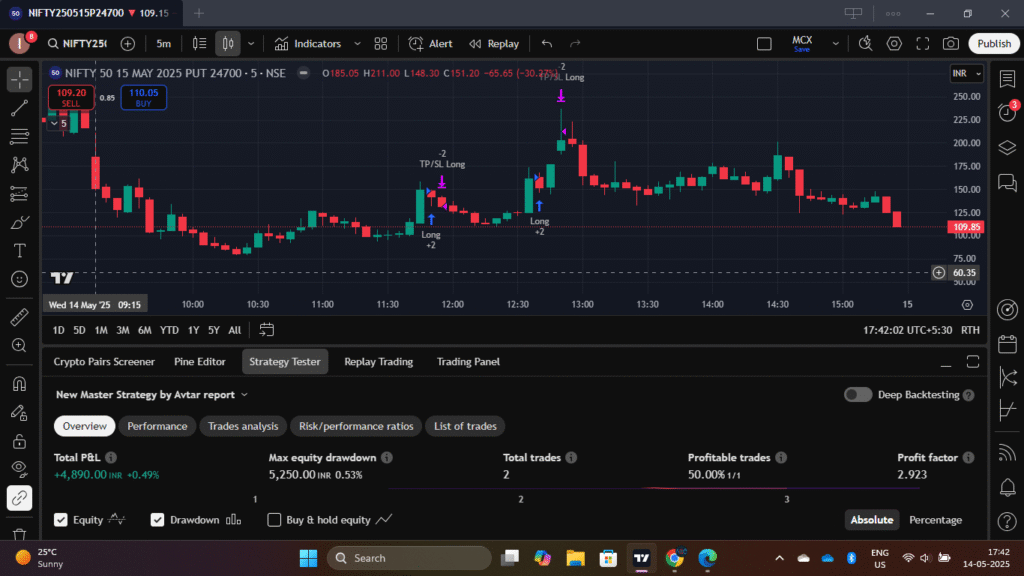Open indicator templates grid icon
The height and width of the screenshot is (576, 1024).
coord(381,44)
